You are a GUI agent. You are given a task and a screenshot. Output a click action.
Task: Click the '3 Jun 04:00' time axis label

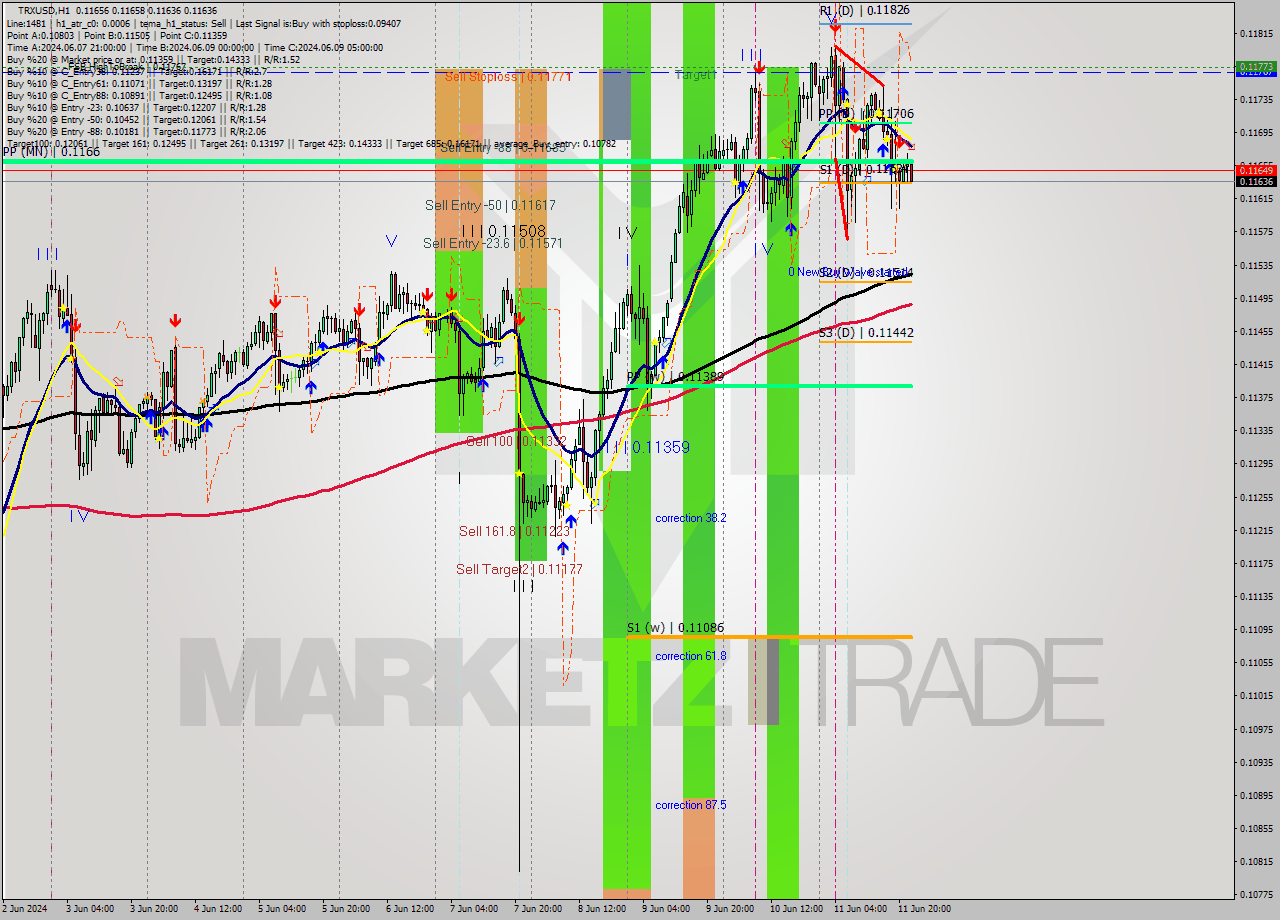click(90, 909)
